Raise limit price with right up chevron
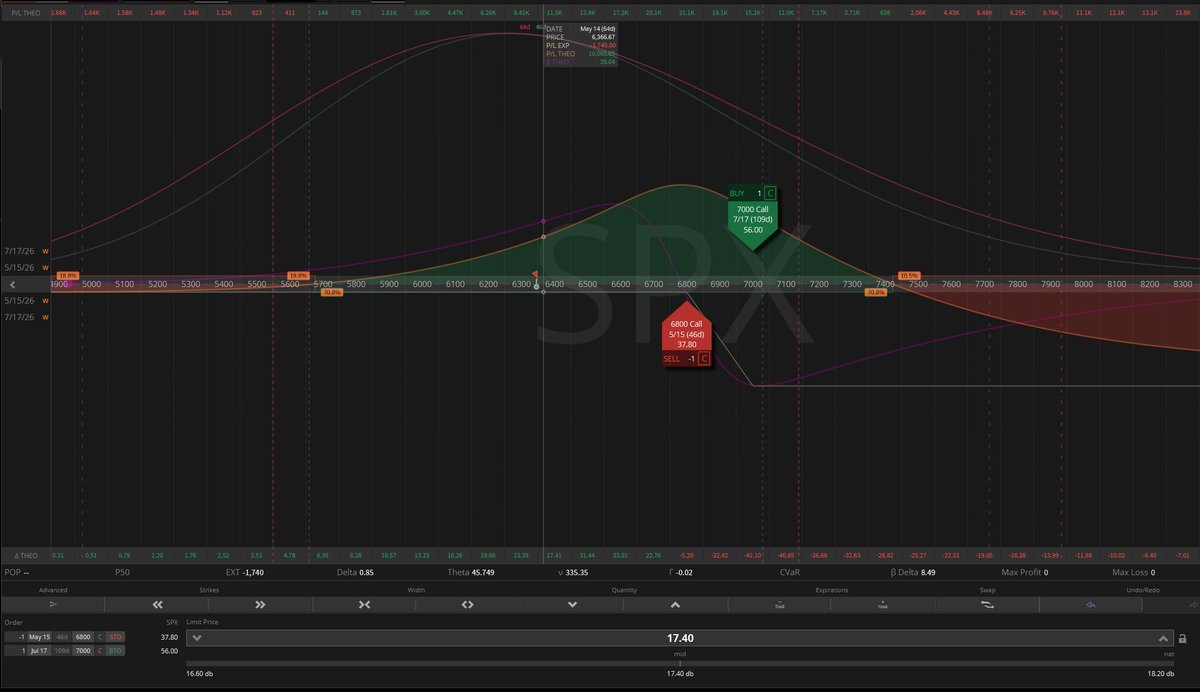 [1163, 638]
